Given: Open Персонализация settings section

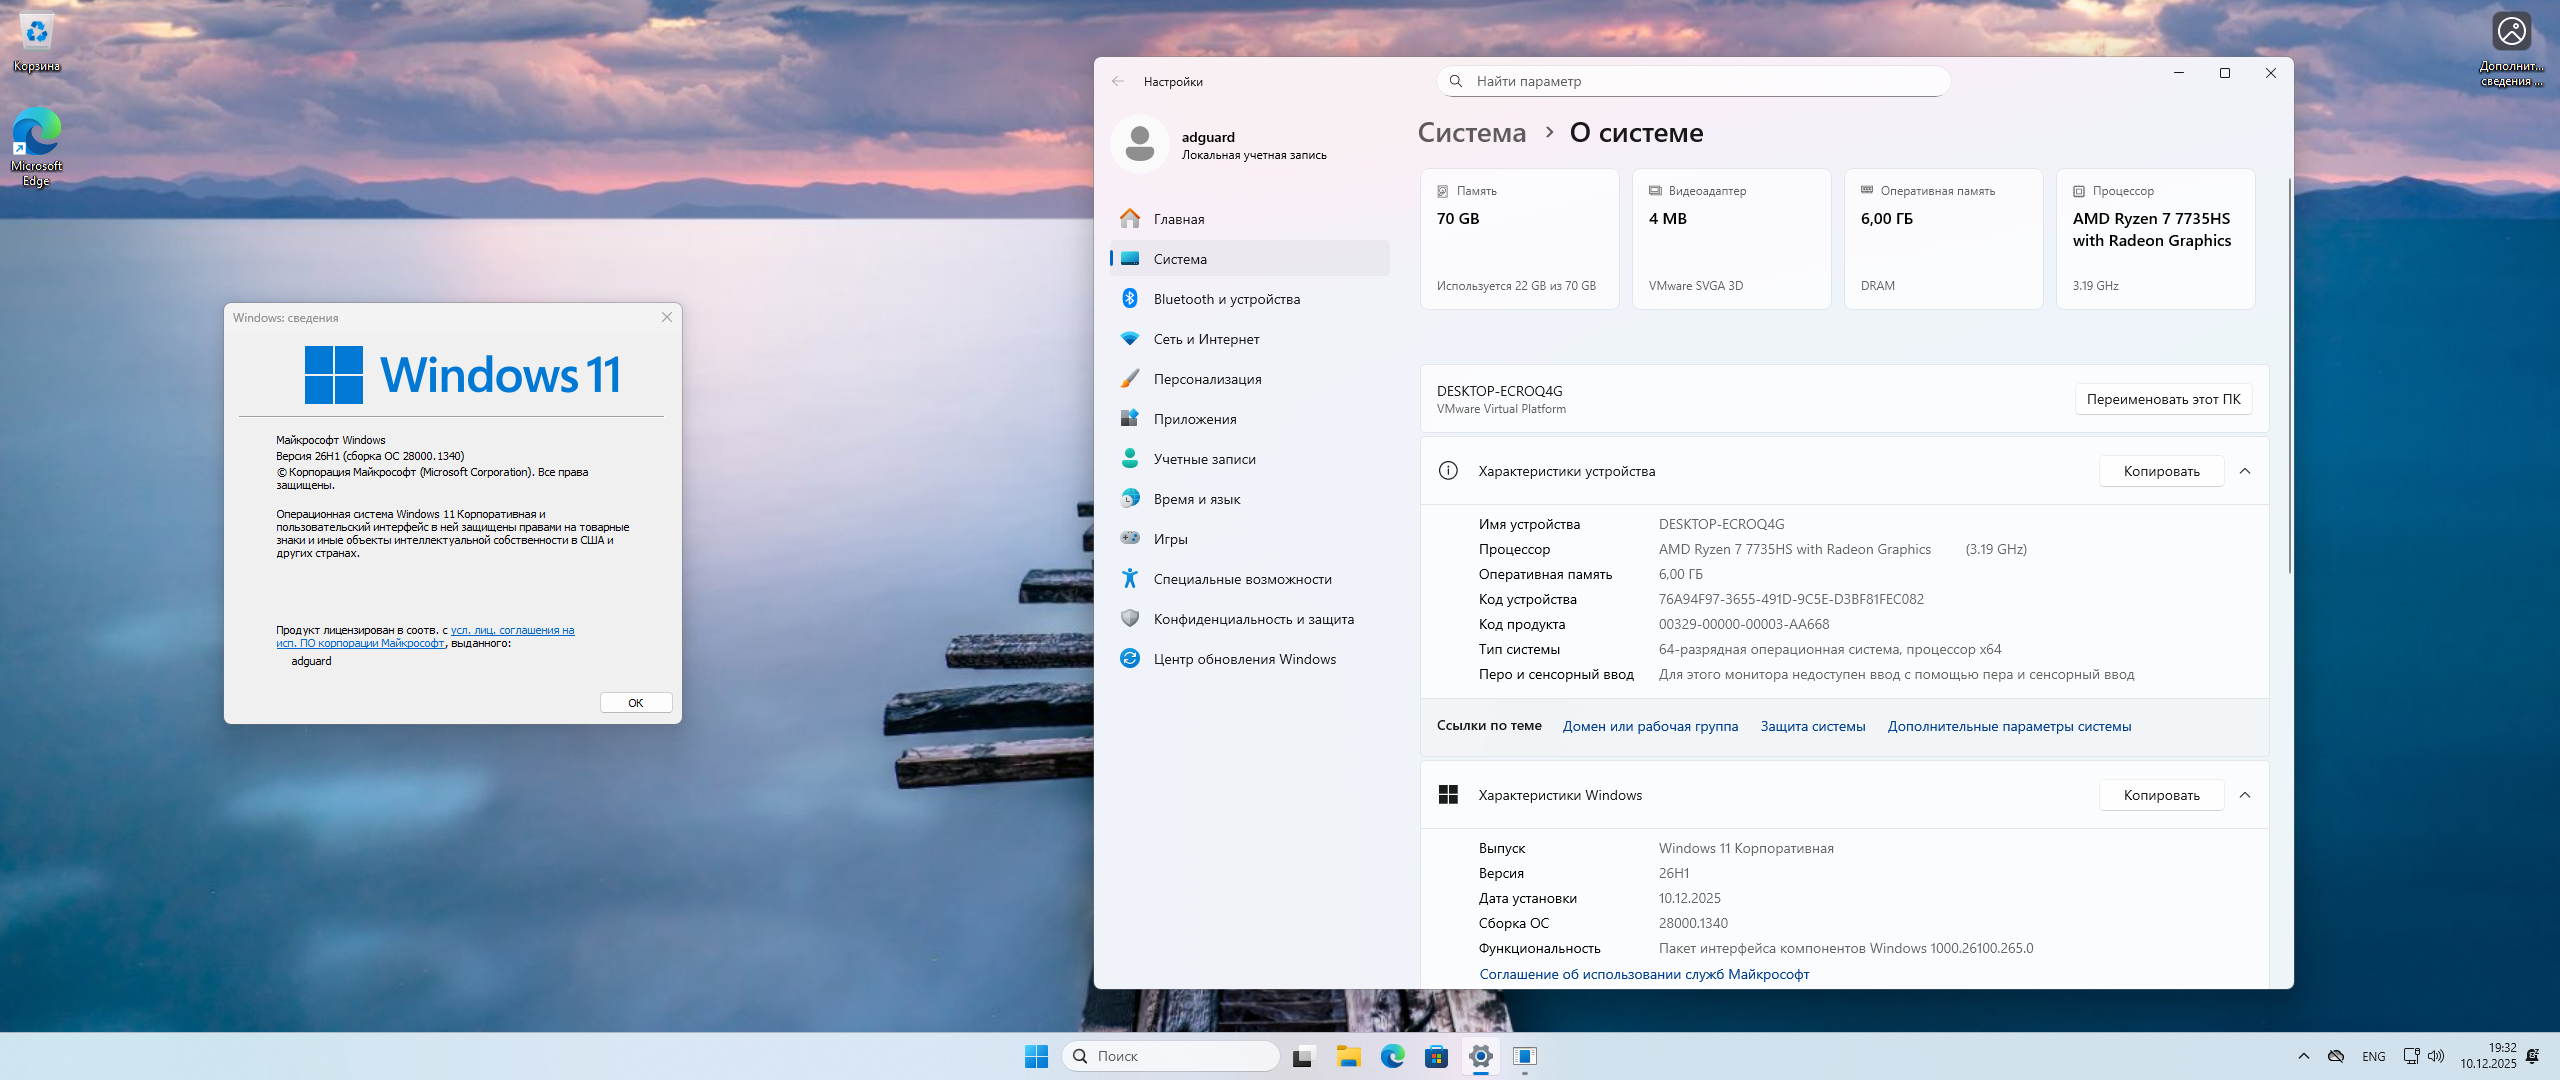Looking at the screenshot, I should pyautogui.click(x=1207, y=379).
